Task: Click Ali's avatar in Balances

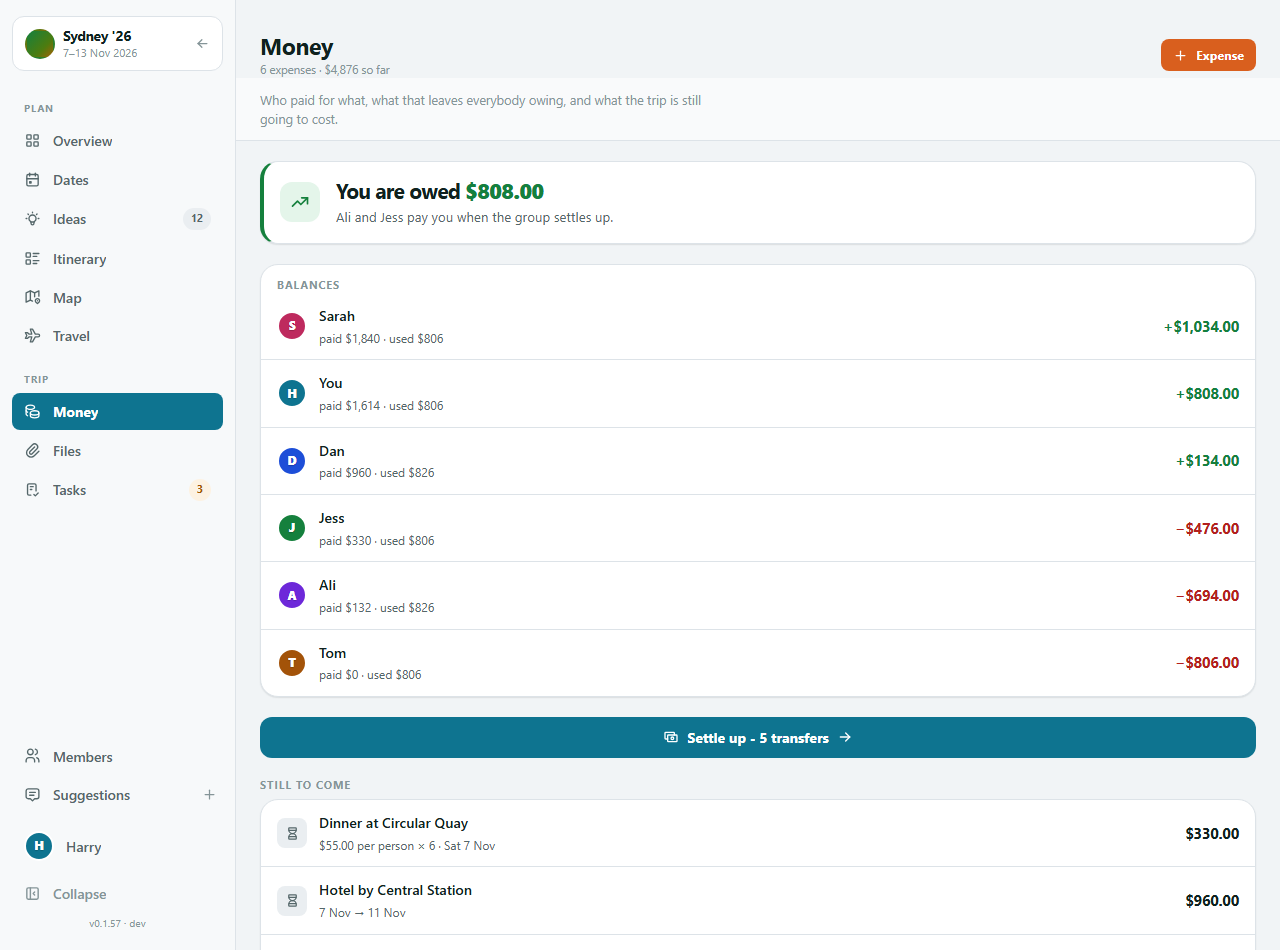Action: [x=292, y=595]
